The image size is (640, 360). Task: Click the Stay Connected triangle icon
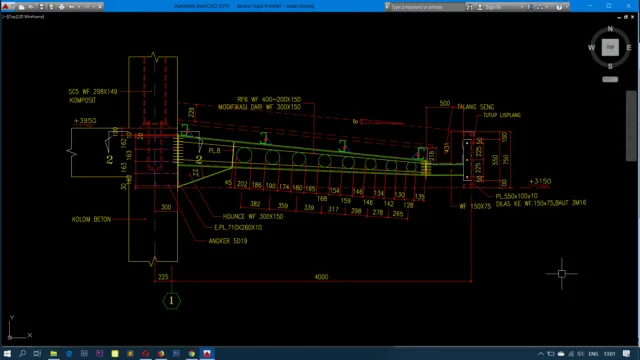(540, 7)
